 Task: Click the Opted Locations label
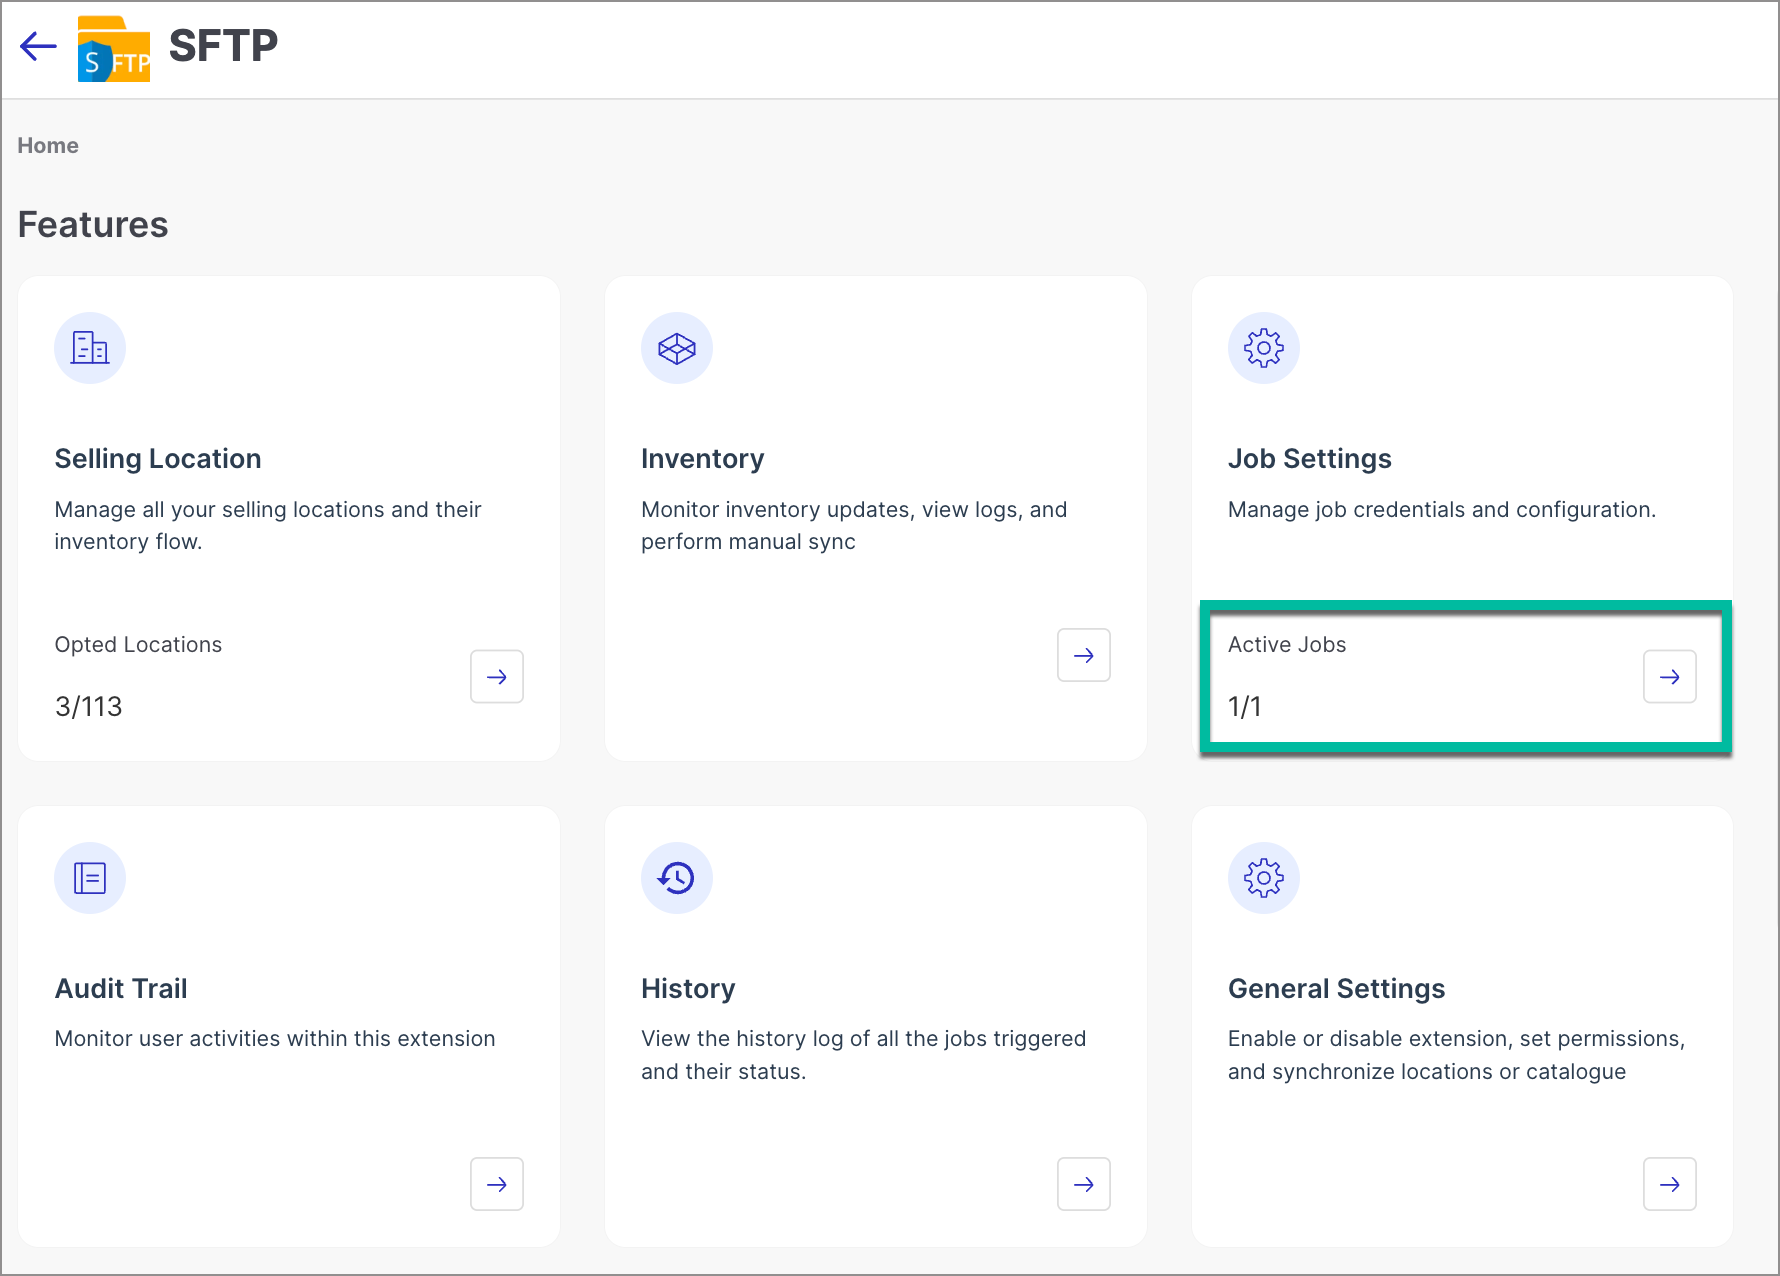tap(138, 645)
